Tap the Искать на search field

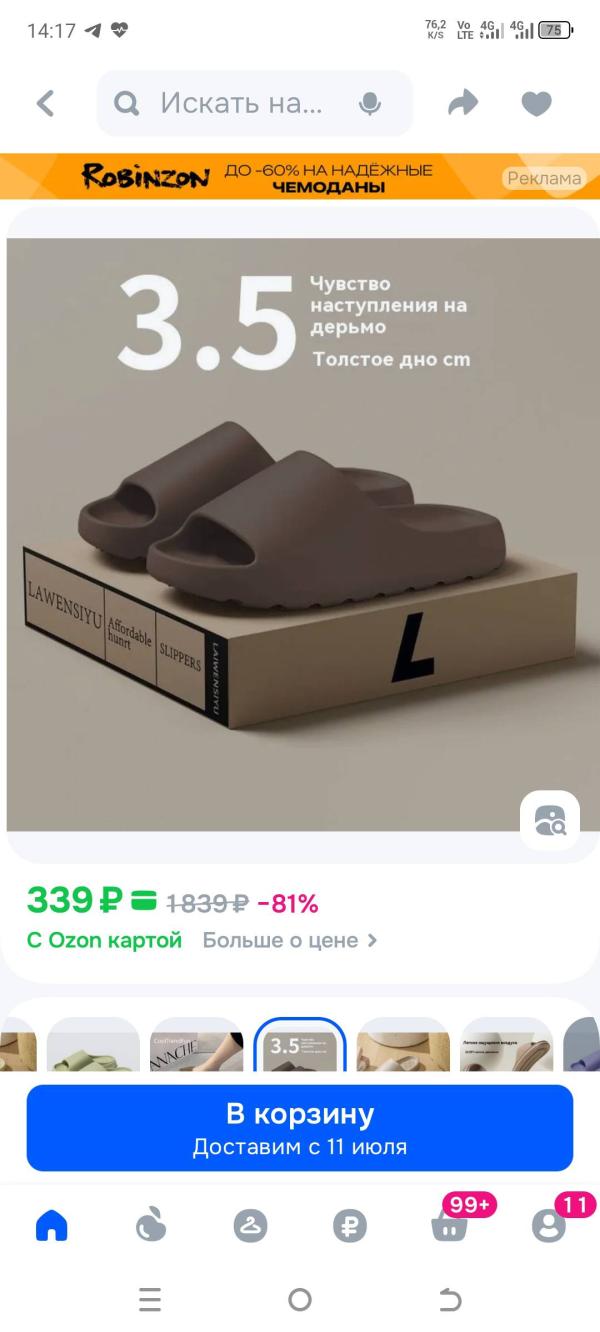pos(255,103)
